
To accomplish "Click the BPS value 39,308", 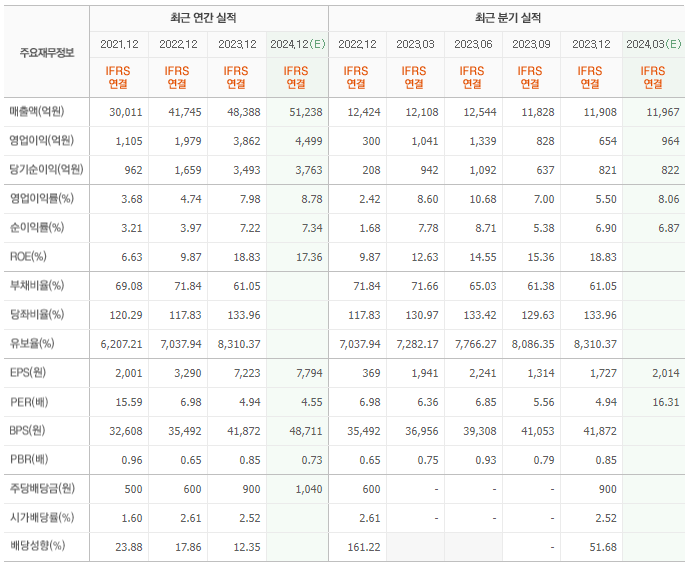I will click(x=480, y=431).
